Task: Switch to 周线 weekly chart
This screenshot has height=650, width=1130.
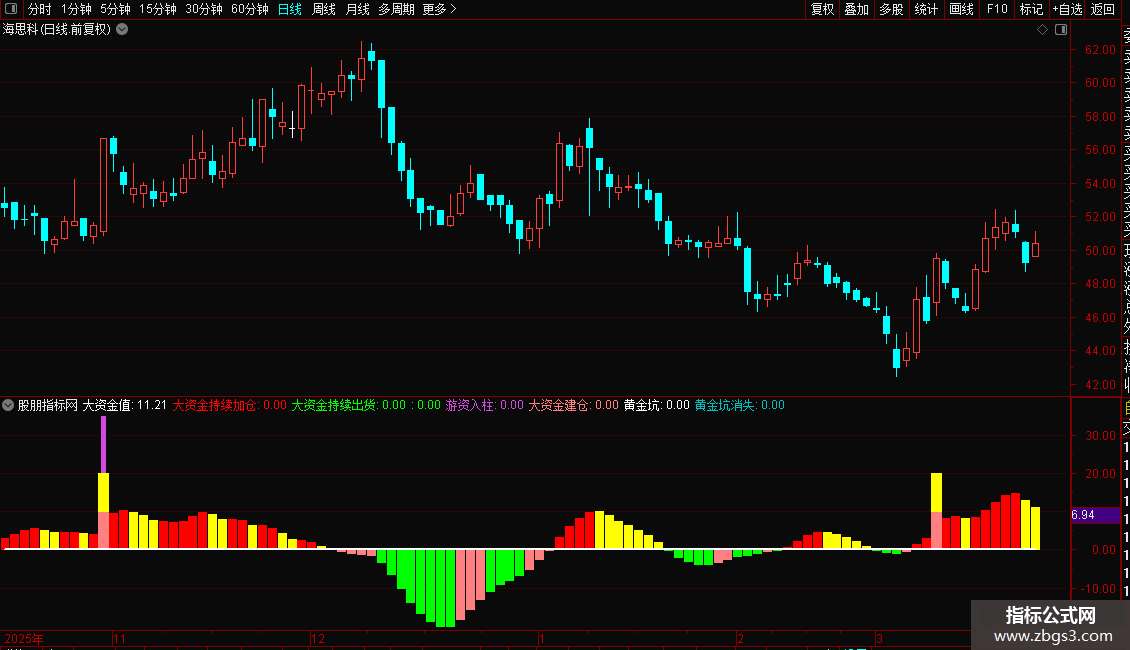Action: tap(324, 9)
